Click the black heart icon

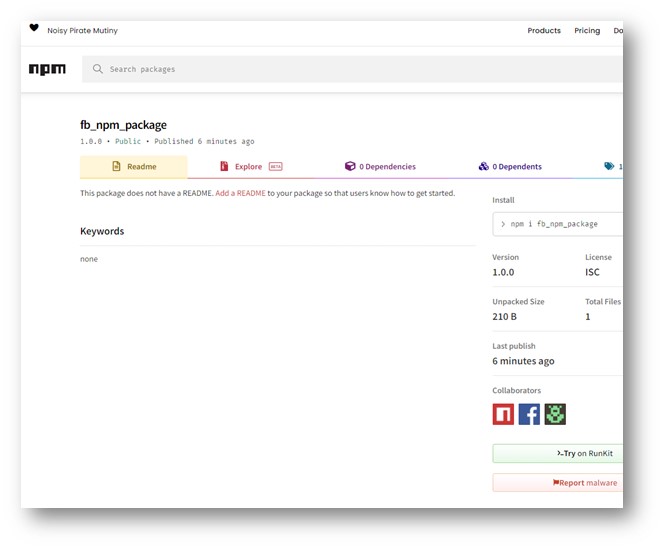34,28
